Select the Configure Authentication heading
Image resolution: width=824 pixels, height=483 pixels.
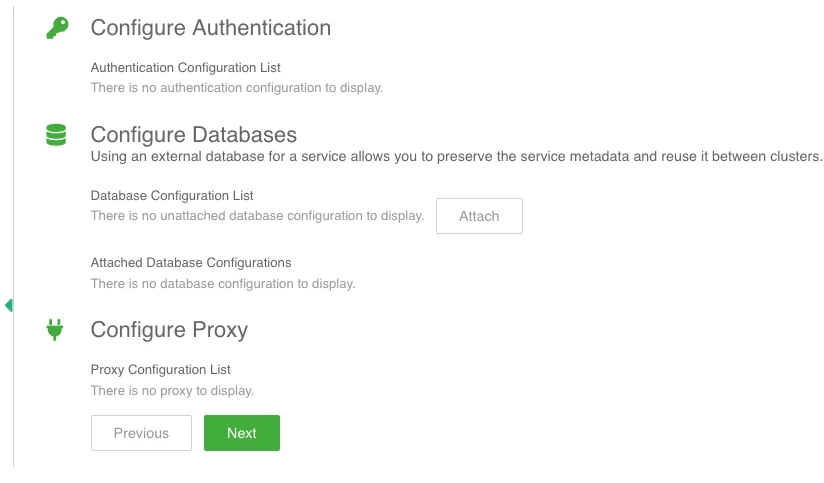211,28
